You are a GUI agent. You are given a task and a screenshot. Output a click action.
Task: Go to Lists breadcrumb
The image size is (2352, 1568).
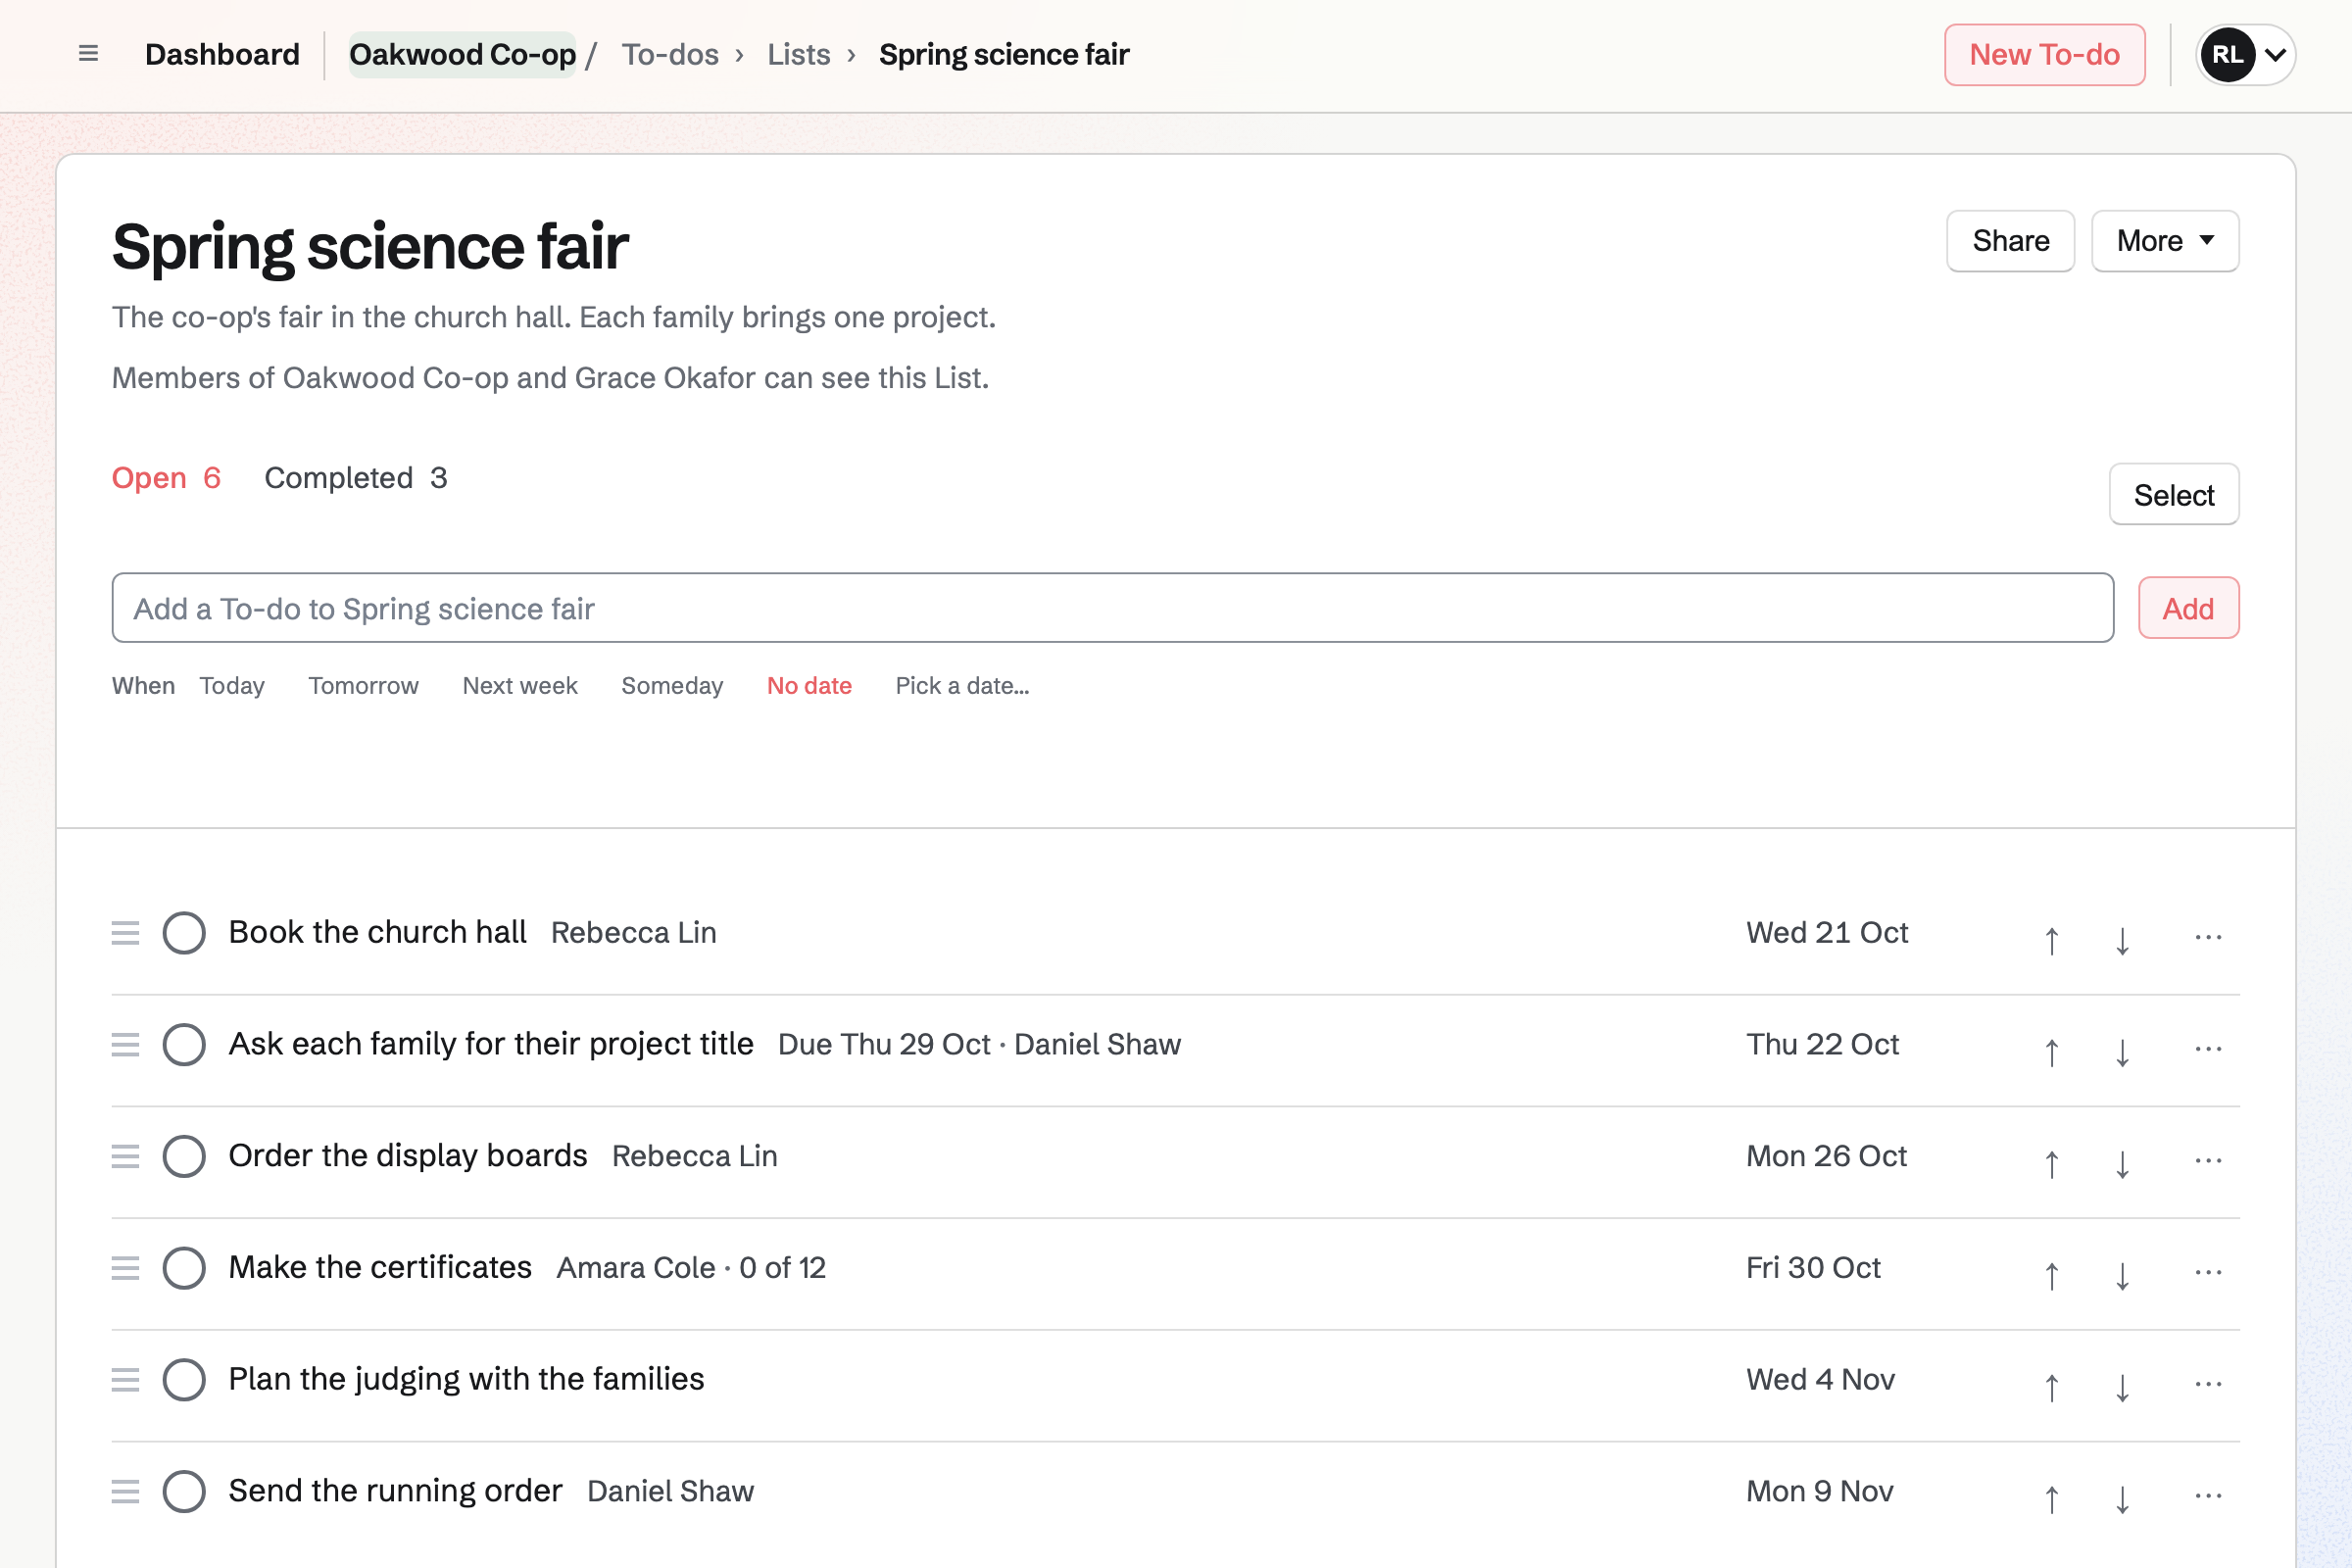[x=799, y=54]
